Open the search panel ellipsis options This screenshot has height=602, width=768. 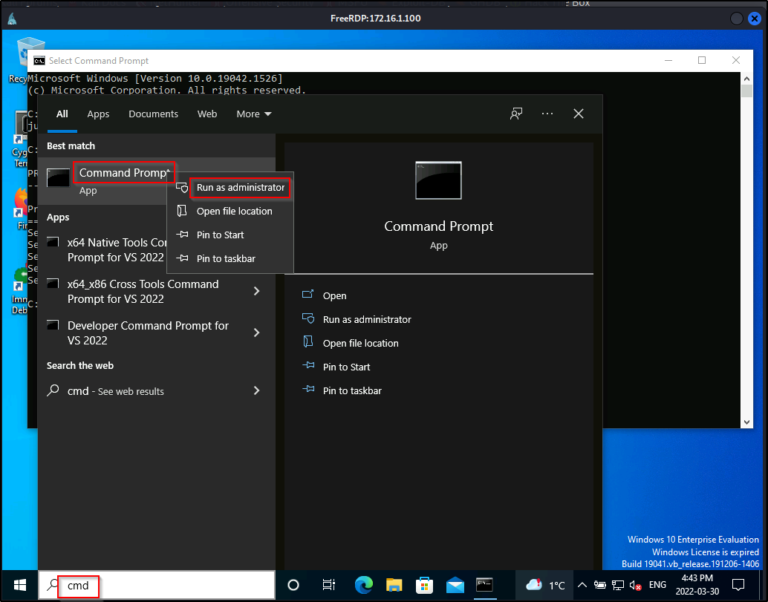click(x=547, y=114)
